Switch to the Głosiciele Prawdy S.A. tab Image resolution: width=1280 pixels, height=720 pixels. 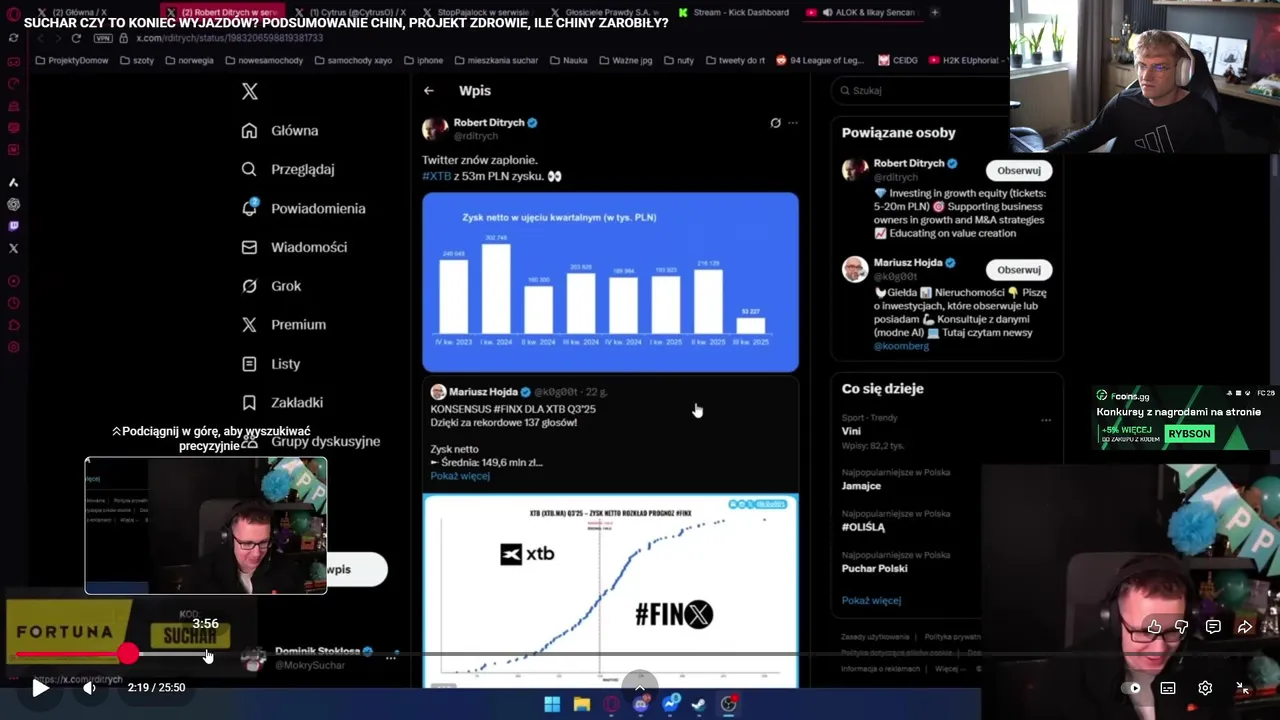(x=607, y=13)
